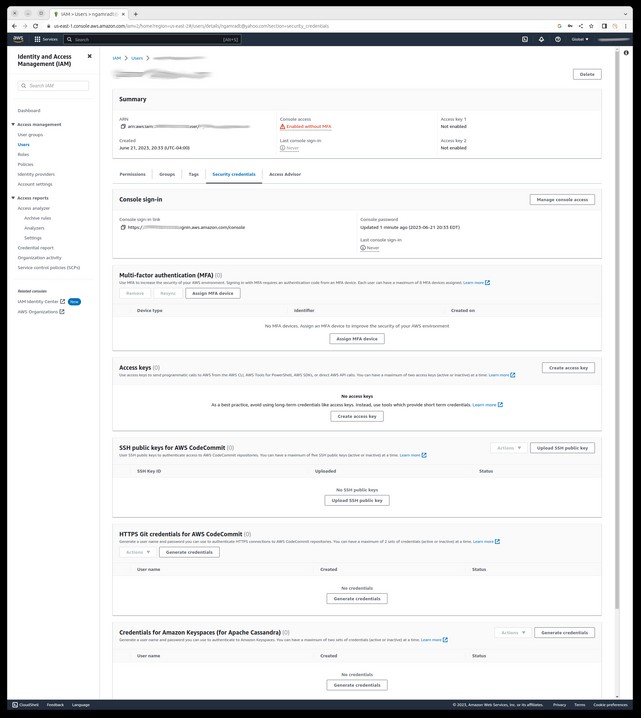Open the help question mark menu
641x718 pixels.
pos(558,39)
